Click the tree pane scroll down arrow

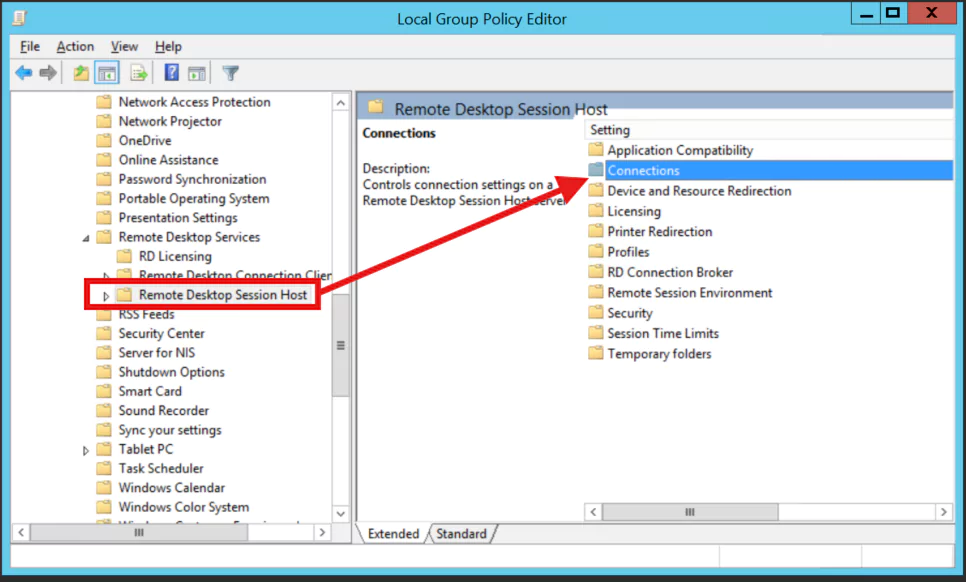click(341, 514)
